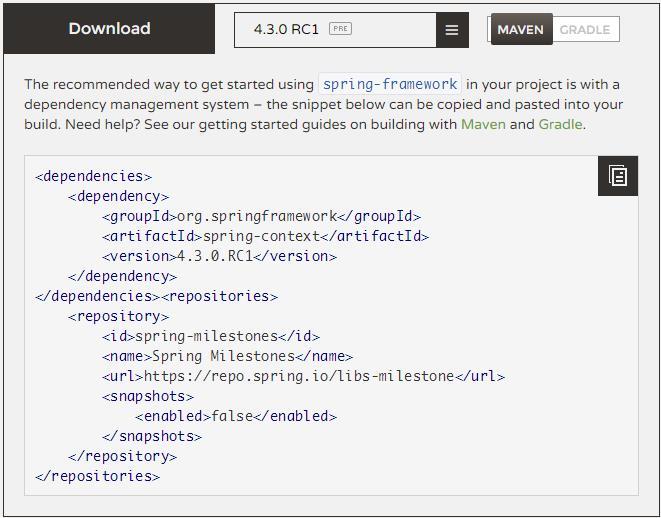The width and height of the screenshot is (661, 518).
Task: Click the opening <repository> line
Action: pyautogui.click(x=119, y=317)
